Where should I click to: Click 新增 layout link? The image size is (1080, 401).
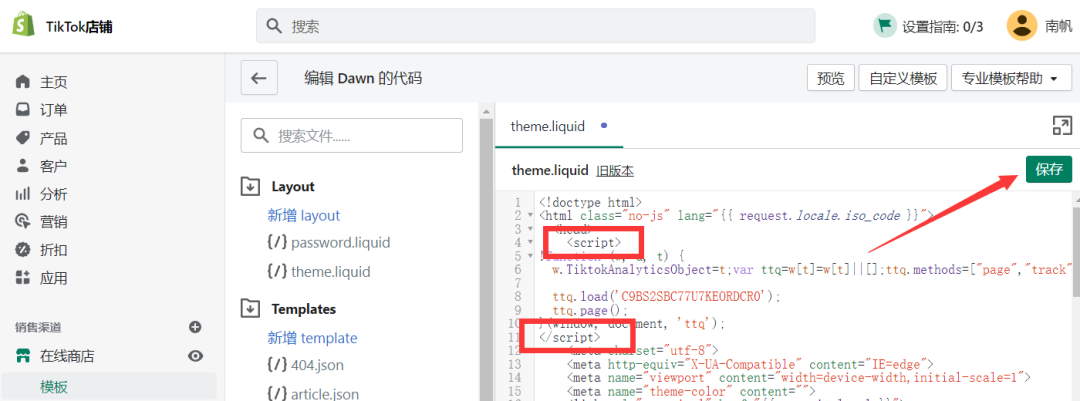tap(304, 215)
